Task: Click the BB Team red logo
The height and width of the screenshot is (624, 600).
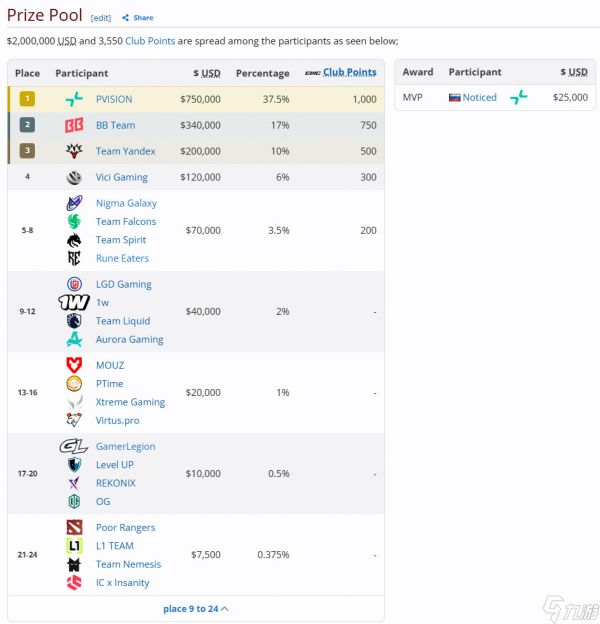Action: 74,125
